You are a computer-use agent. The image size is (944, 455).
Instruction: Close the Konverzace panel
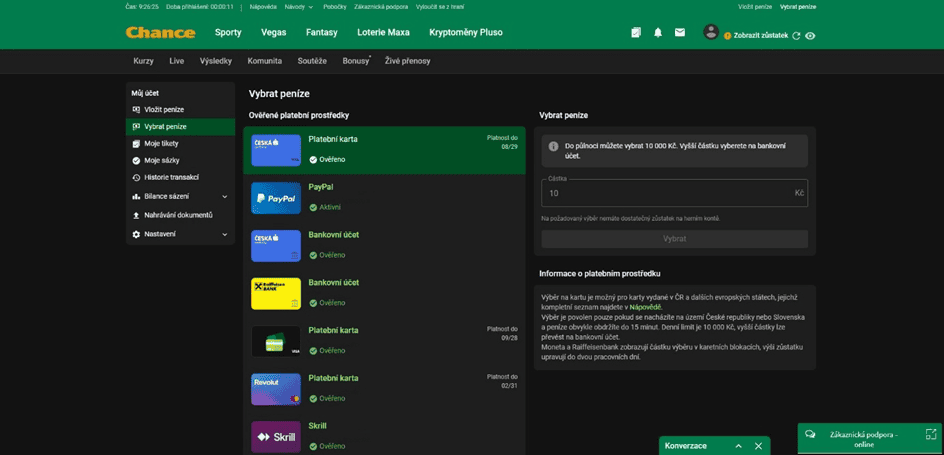[x=758, y=446]
